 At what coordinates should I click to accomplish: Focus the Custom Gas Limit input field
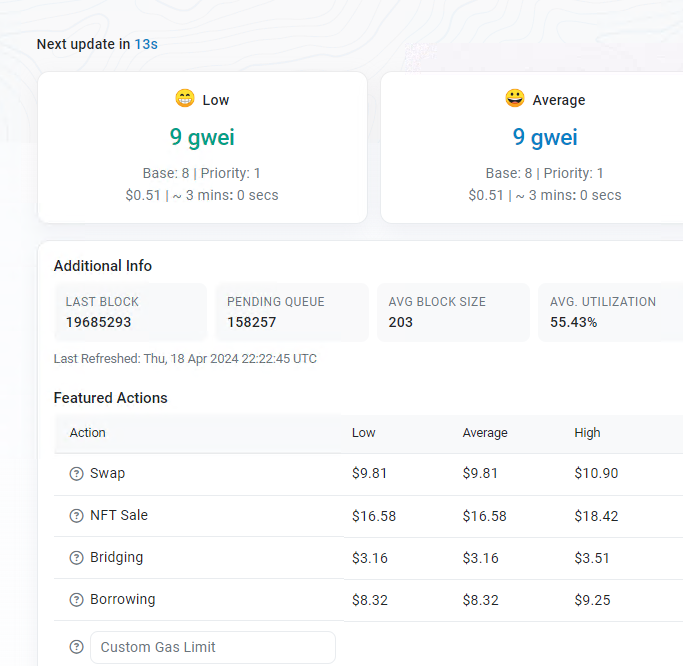[x=213, y=647]
